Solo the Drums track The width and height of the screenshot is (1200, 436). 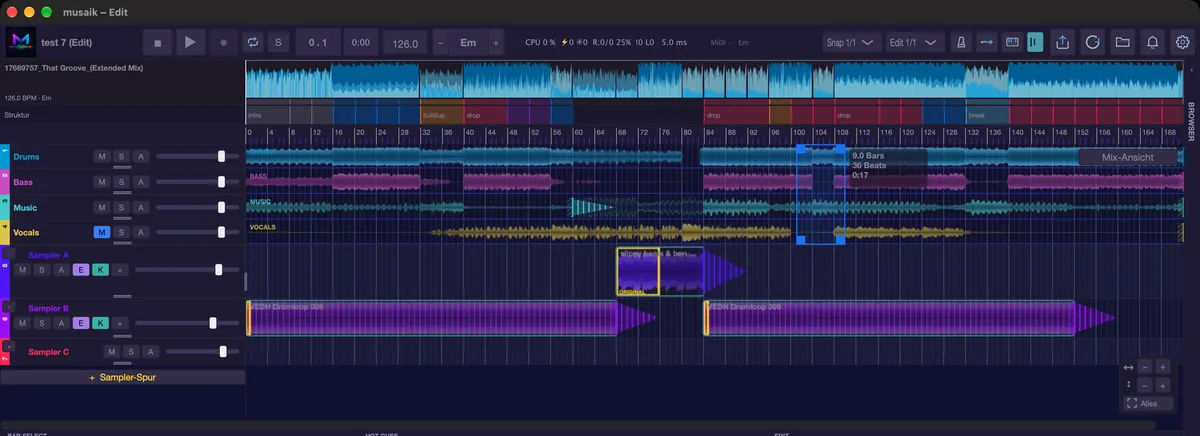121,156
